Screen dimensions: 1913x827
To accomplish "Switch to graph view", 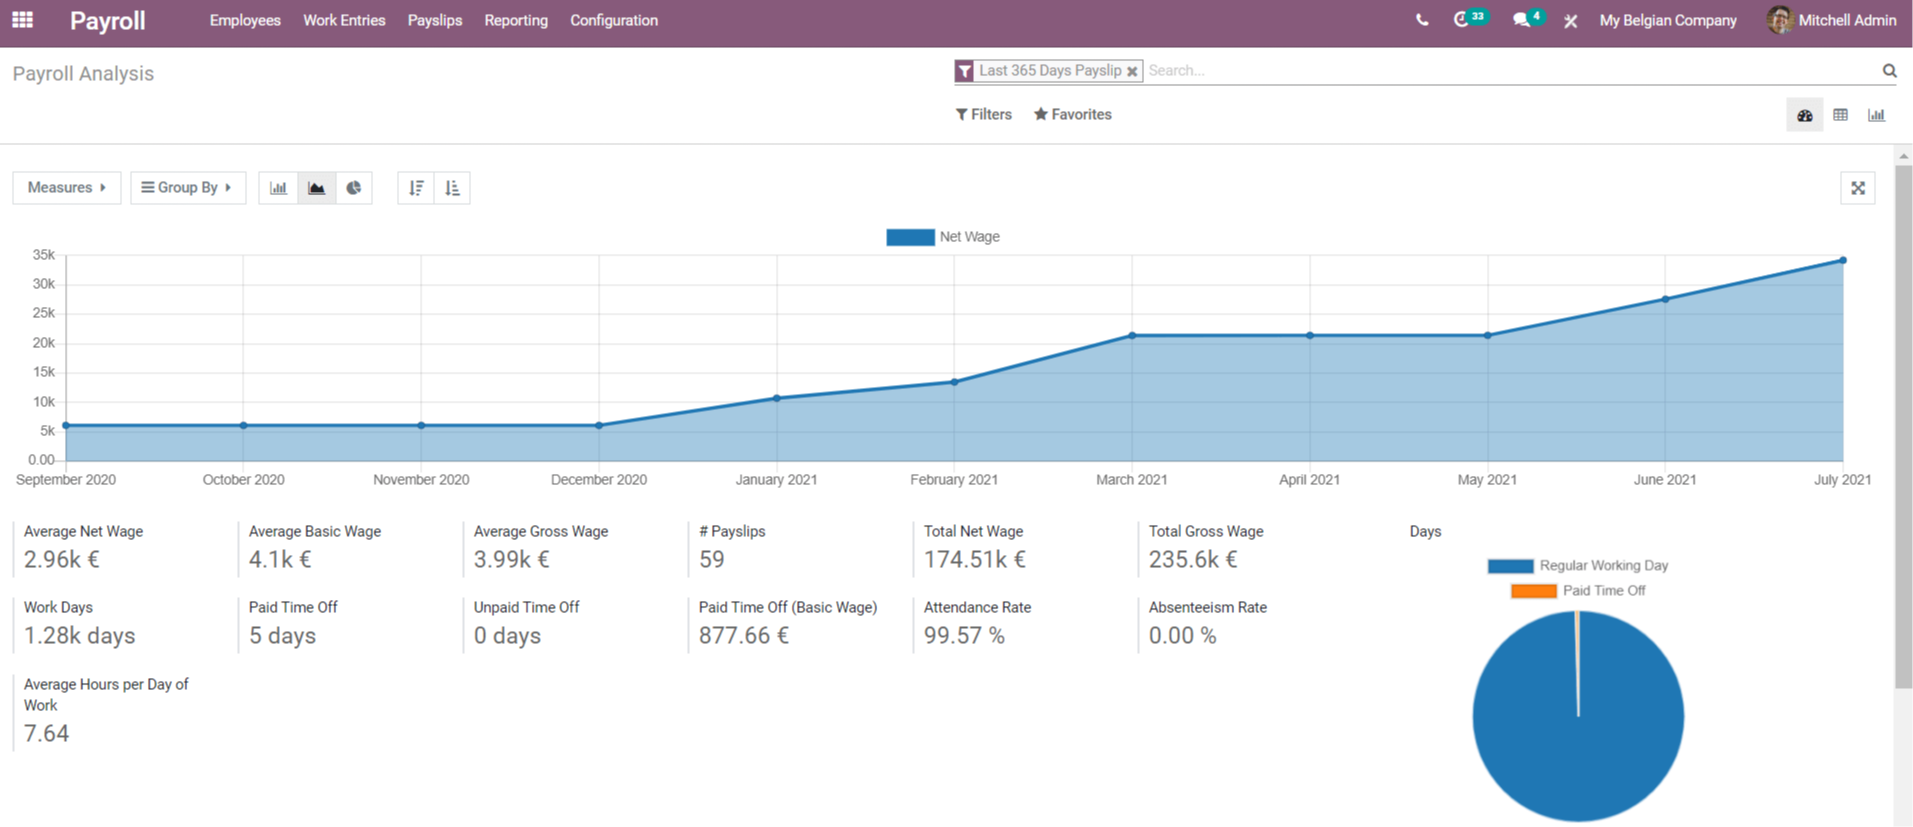I will pyautogui.click(x=1876, y=115).
